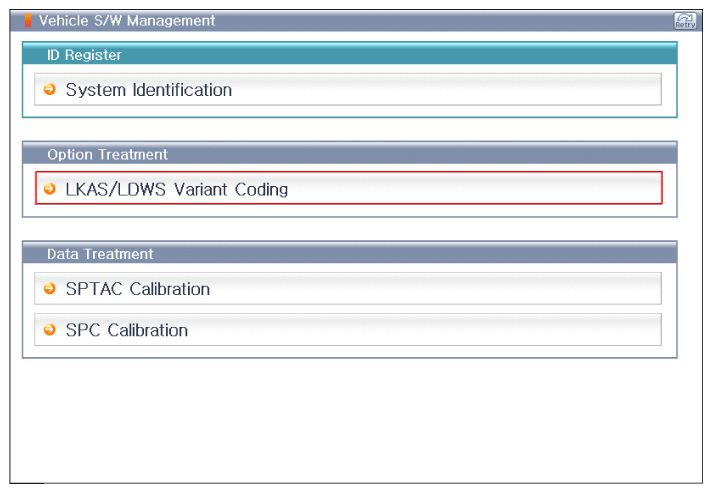Select LKAS/LDWS Variant Coding option
This screenshot has width=712, height=493.
176,189
